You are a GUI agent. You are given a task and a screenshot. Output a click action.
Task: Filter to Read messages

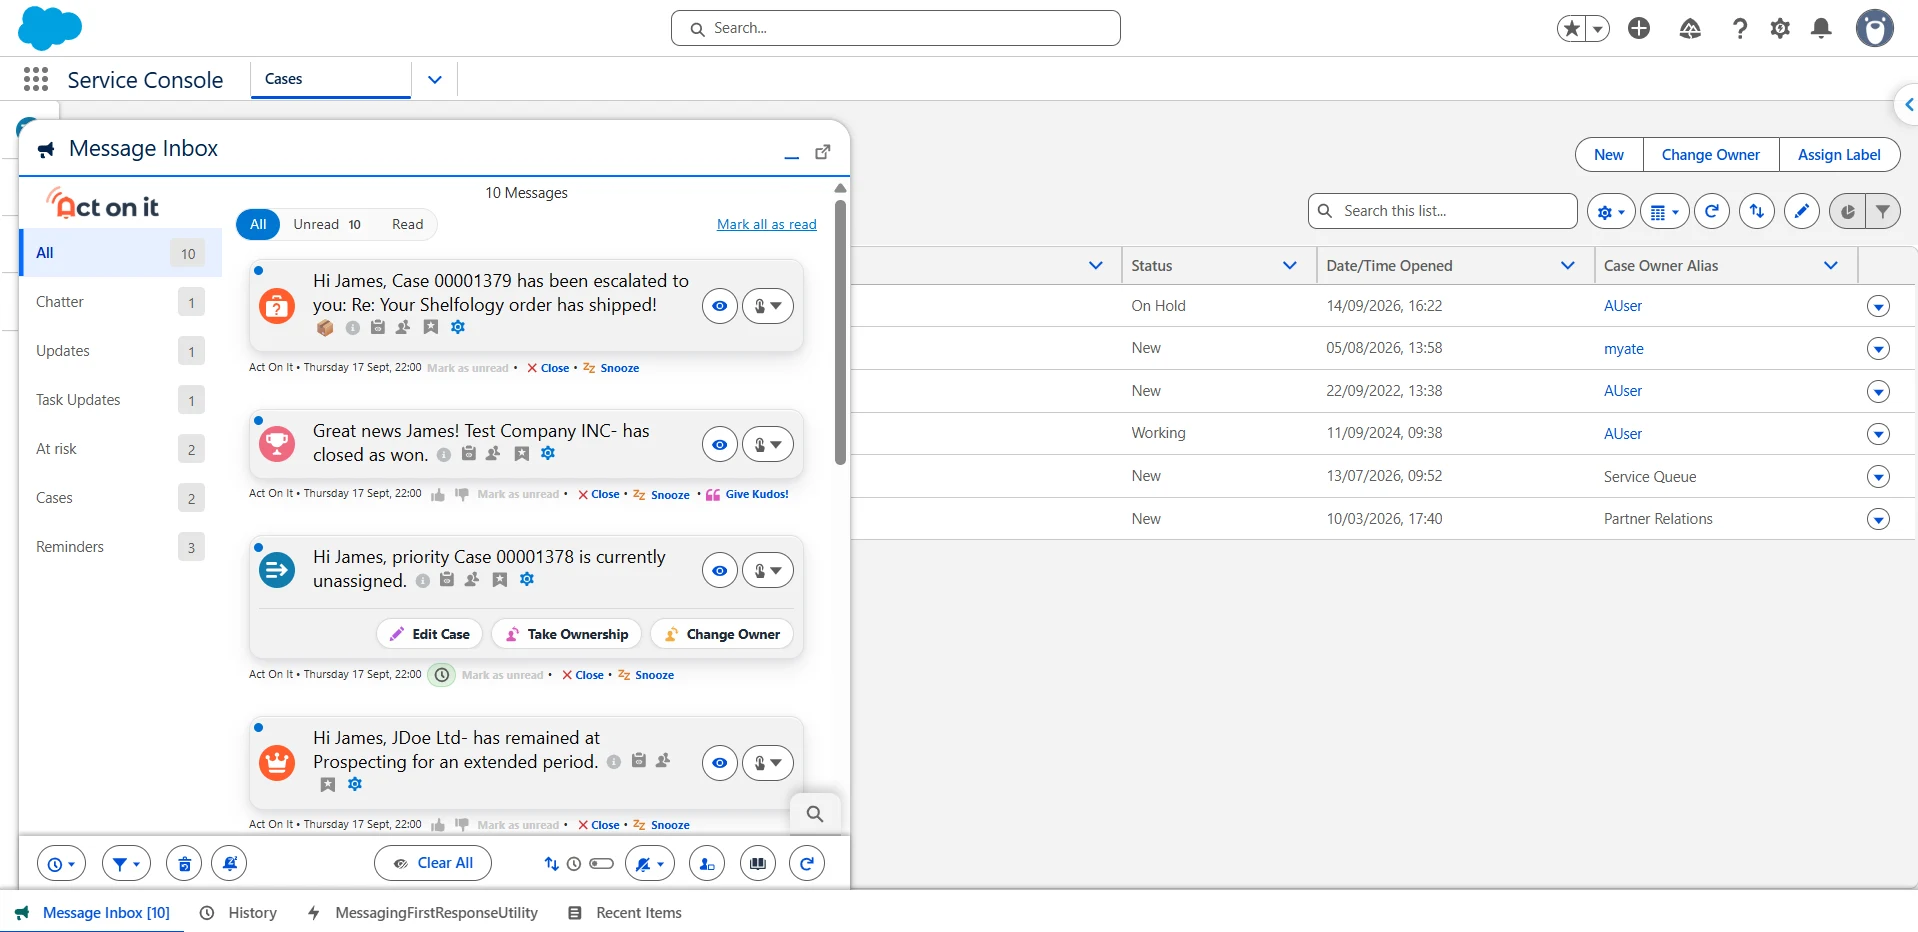tap(407, 224)
